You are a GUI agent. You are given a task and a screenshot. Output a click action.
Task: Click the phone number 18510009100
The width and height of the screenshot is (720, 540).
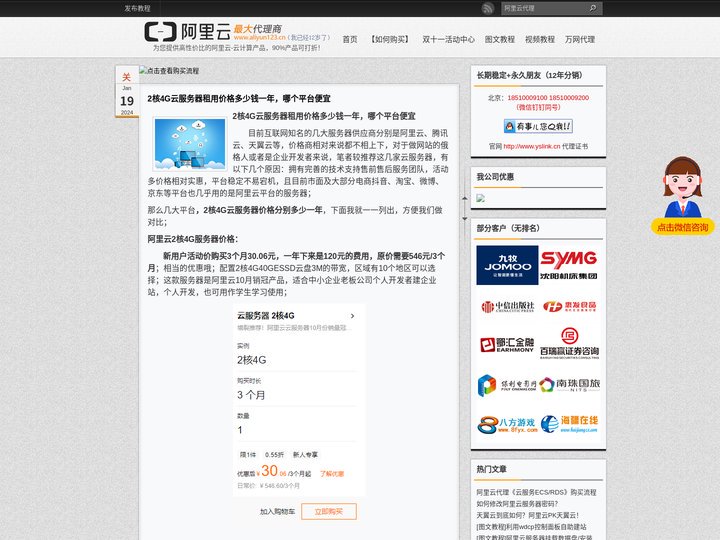527,98
